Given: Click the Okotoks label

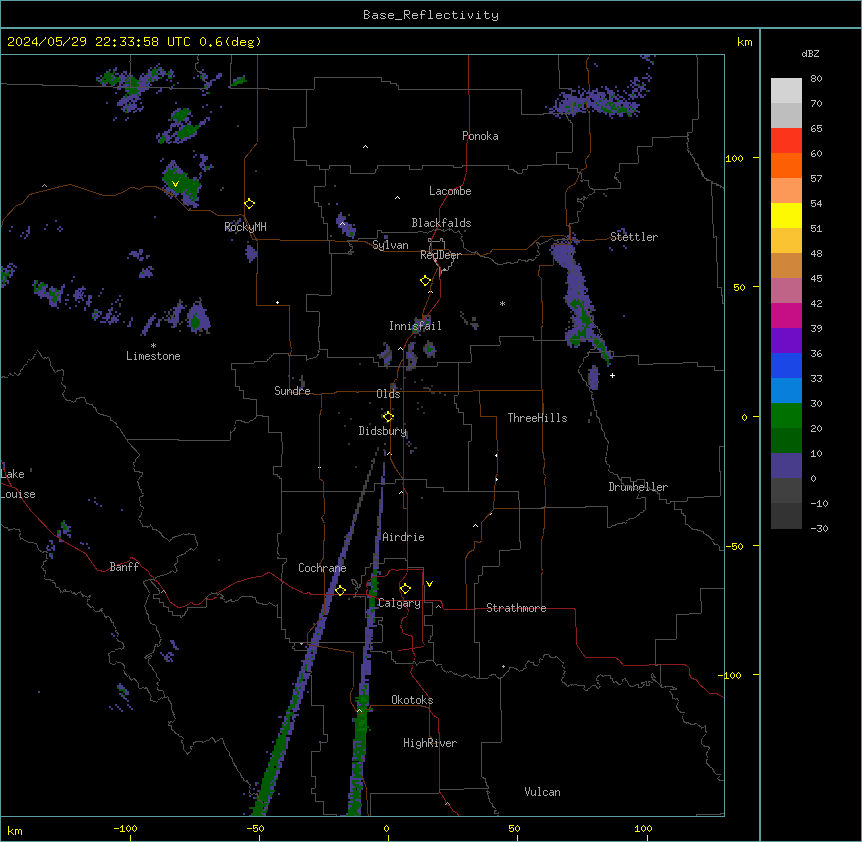Looking at the screenshot, I should [412, 700].
